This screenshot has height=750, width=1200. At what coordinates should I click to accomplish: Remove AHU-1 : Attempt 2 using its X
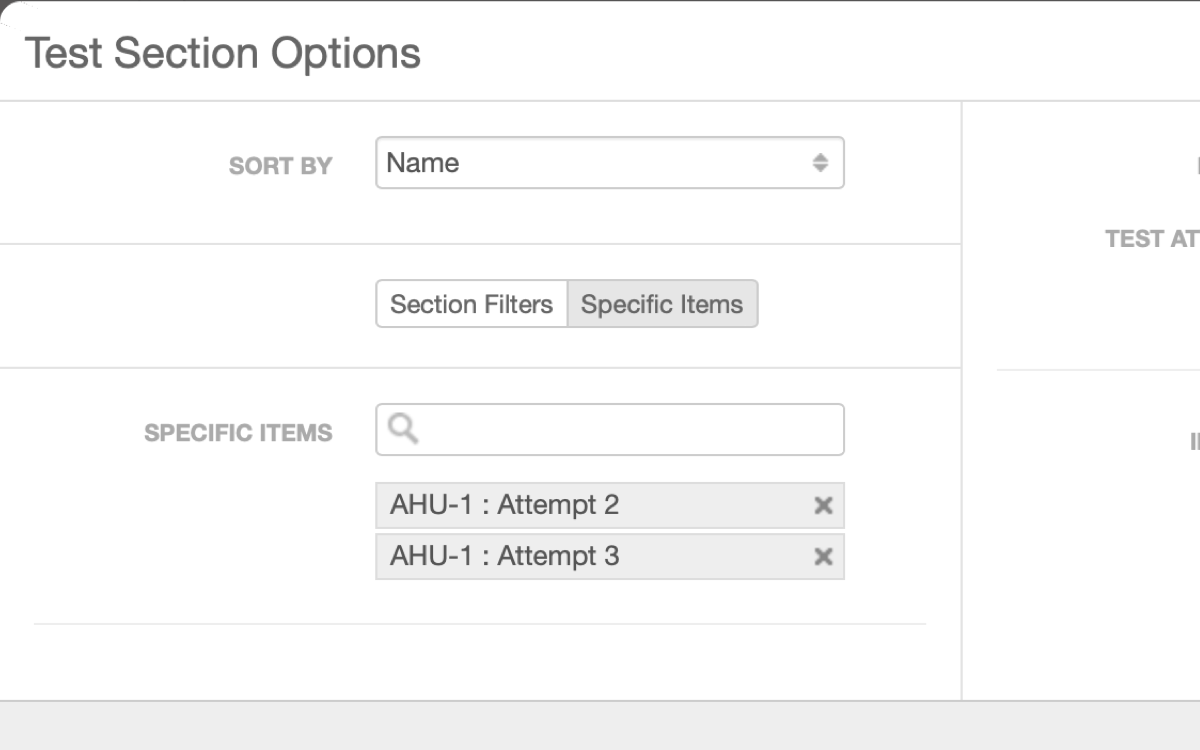click(823, 506)
